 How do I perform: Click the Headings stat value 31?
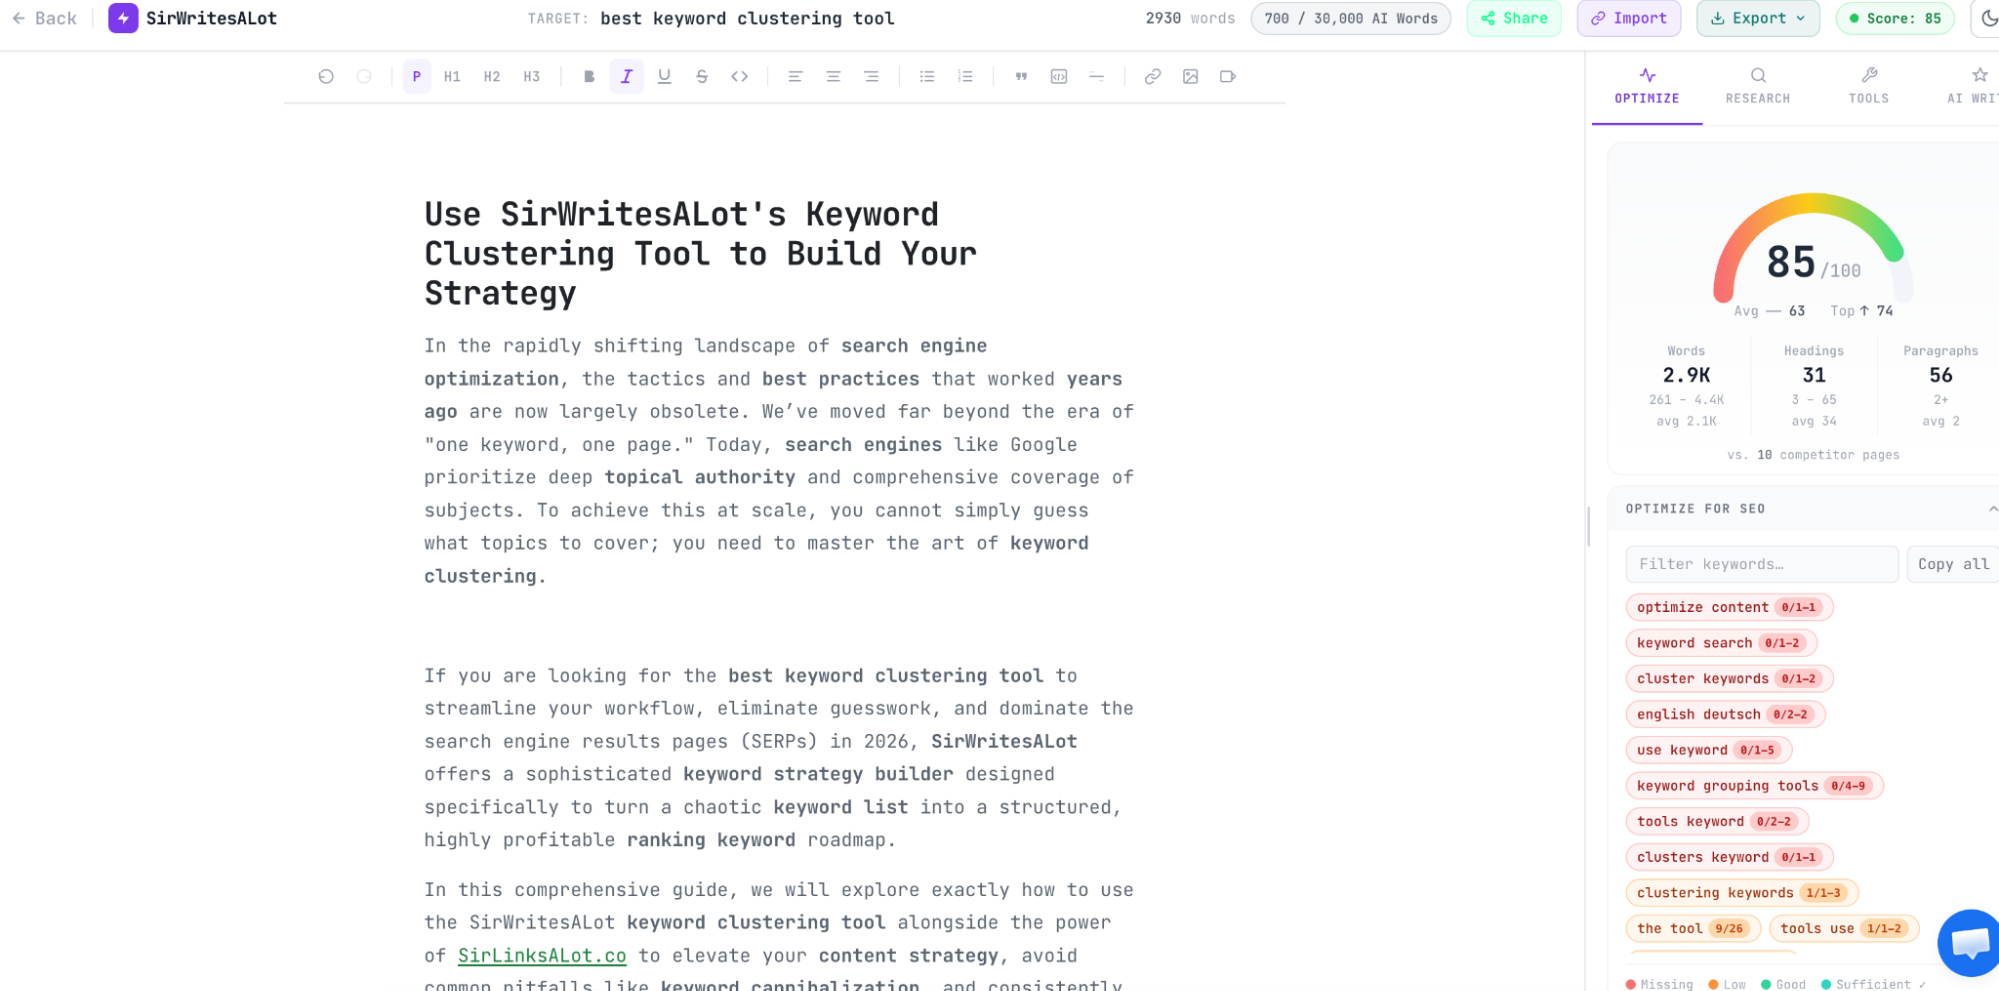[x=1814, y=375]
